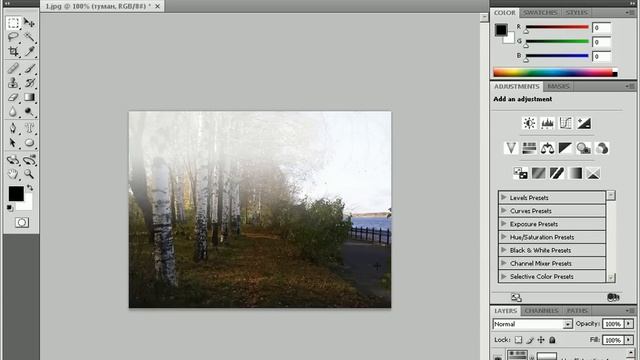Add an Exposure adjustment
The height and width of the screenshot is (360, 640).
pos(584,123)
